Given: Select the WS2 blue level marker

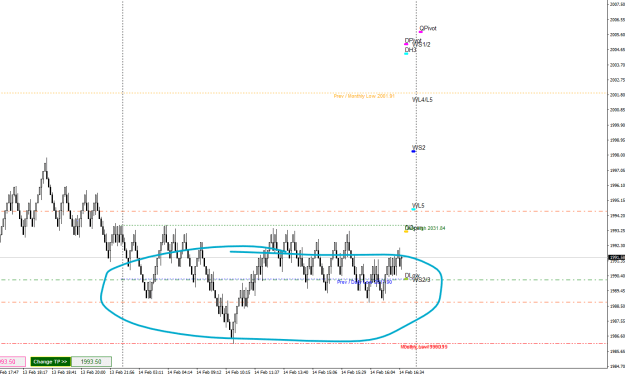Looking at the screenshot, I should click(x=413, y=151).
